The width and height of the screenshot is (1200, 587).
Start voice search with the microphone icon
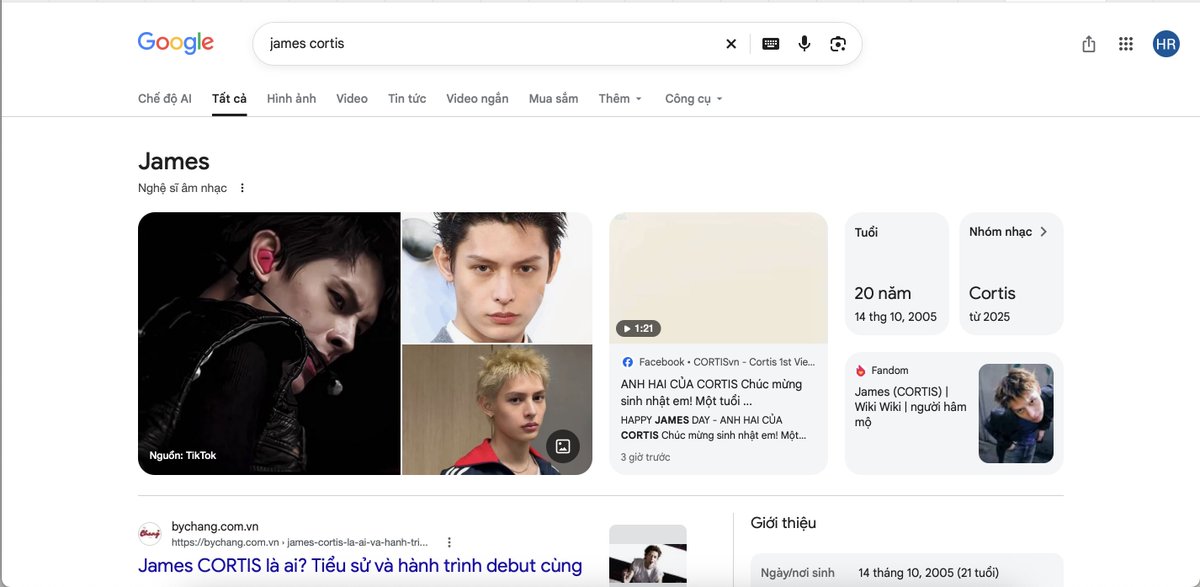coord(804,44)
